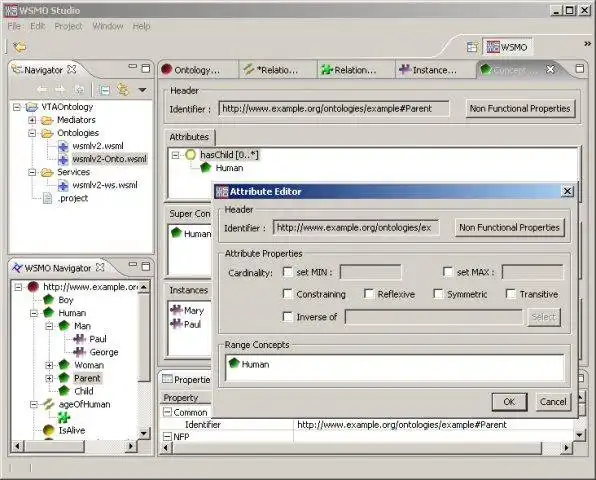The width and height of the screenshot is (596, 480).
Task: Close the Concept editor tab
Action: tap(550, 69)
